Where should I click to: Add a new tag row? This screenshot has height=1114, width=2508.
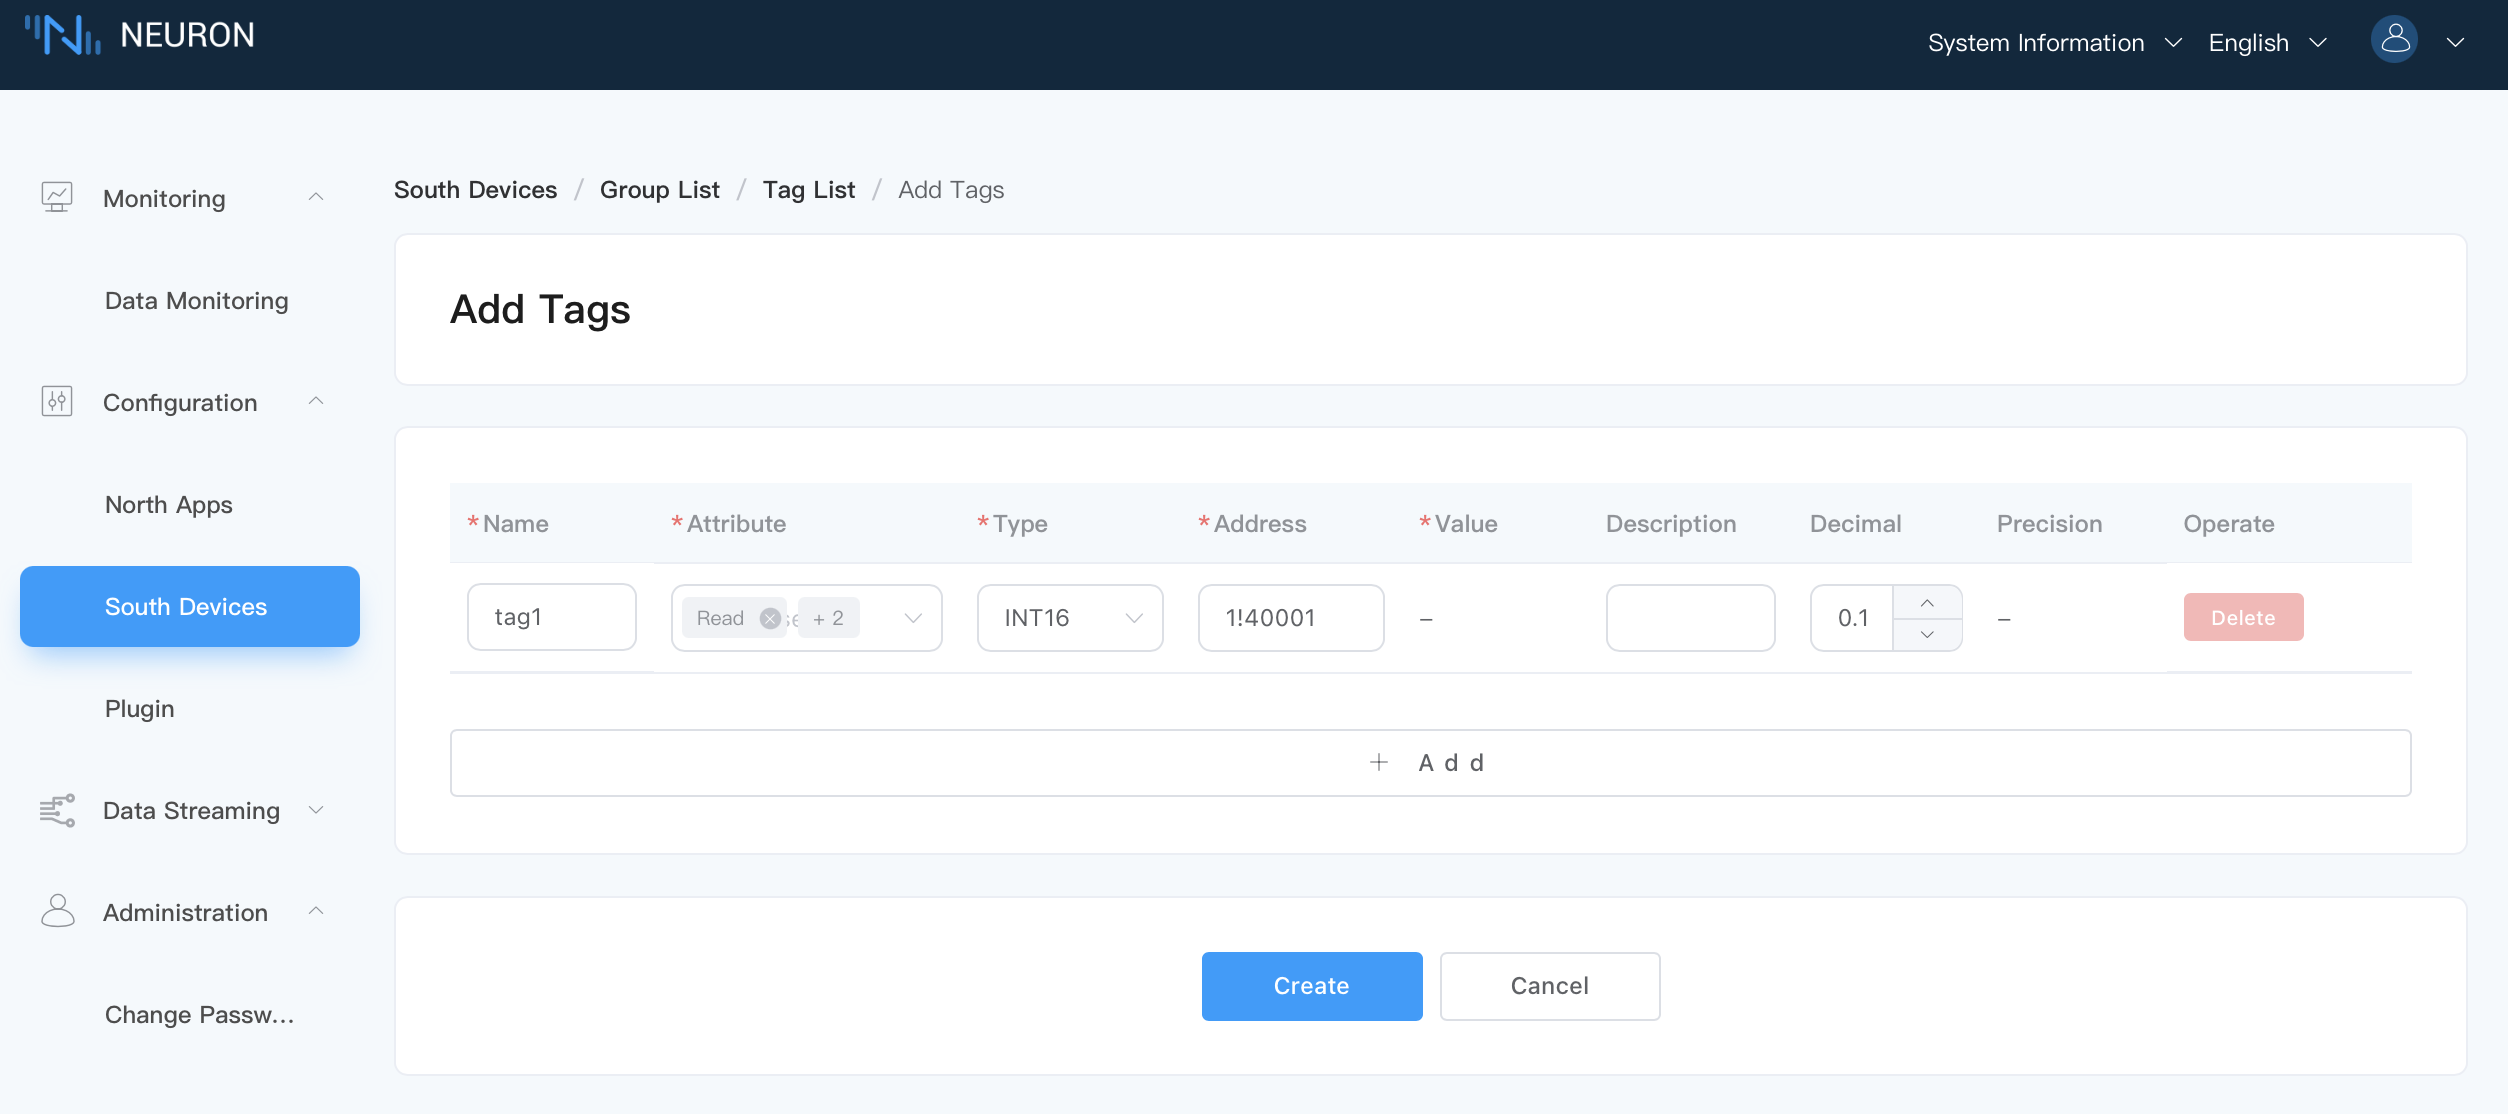pyautogui.click(x=1430, y=763)
